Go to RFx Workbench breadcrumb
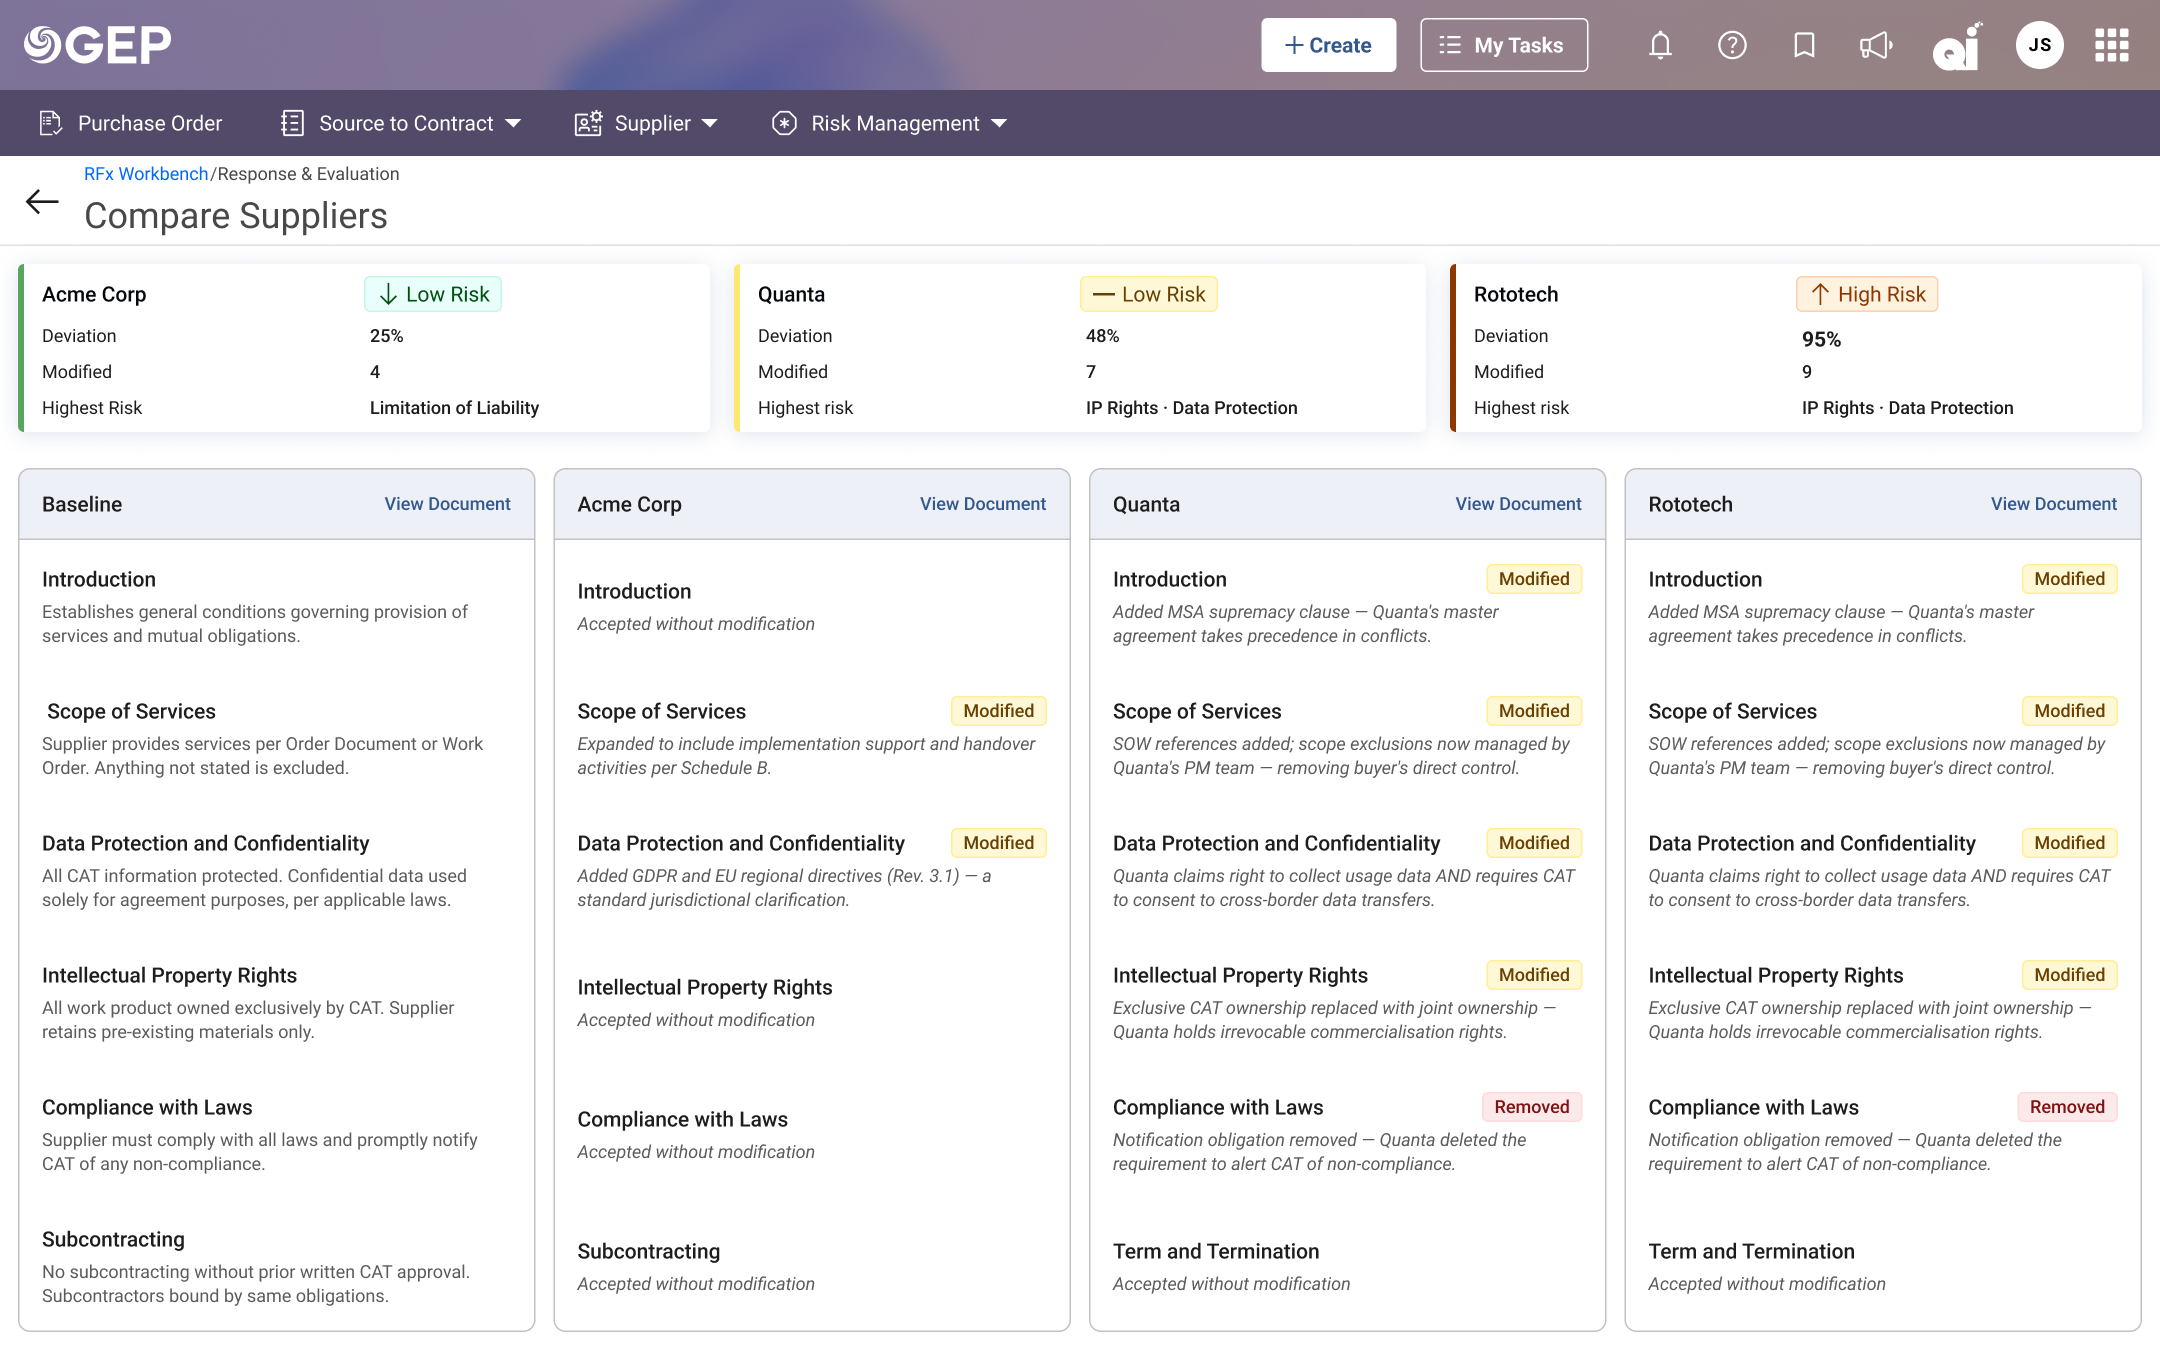Viewport: 2160px width, 1350px height. pyautogui.click(x=146, y=174)
